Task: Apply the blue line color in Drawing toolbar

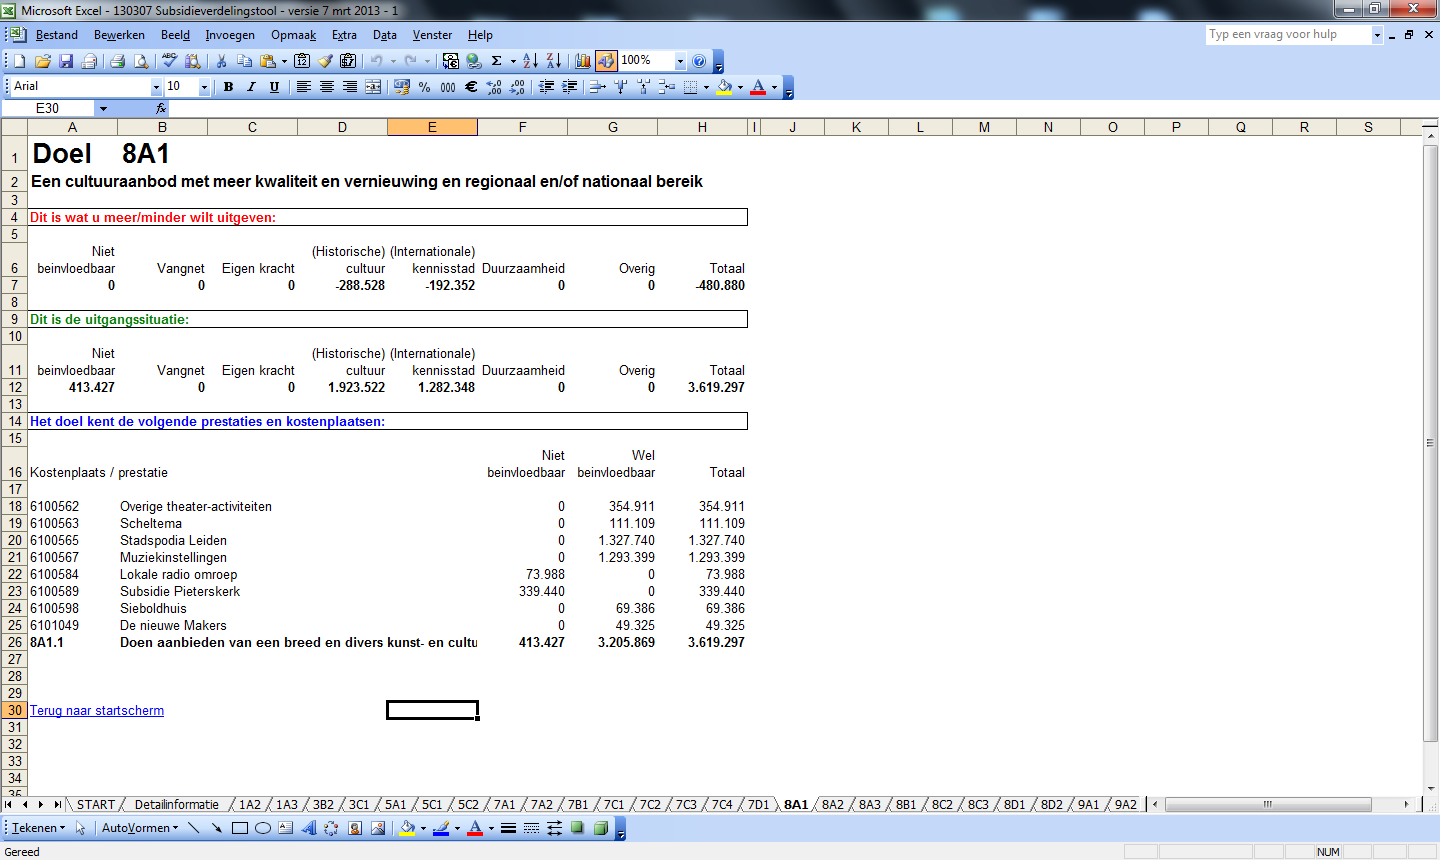Action: click(x=441, y=828)
